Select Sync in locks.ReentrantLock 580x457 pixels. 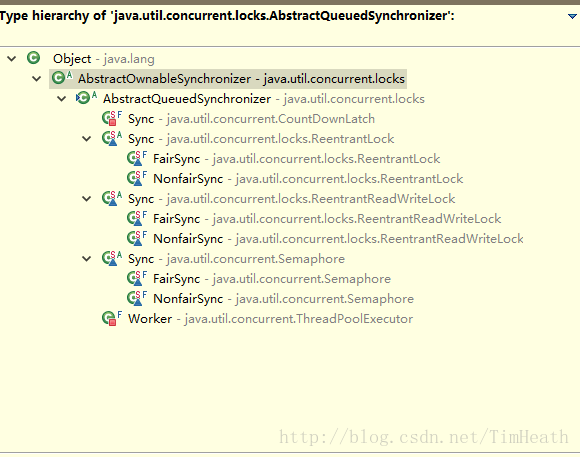(x=261, y=139)
